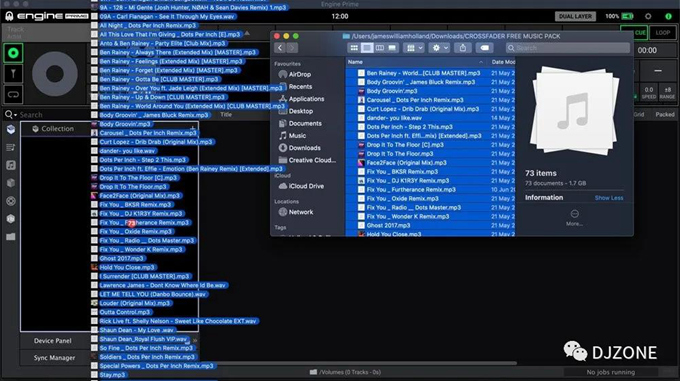Open the cube library sidebar icon
Viewport: 680px width, 381px height.
pyautogui.click(x=11, y=183)
